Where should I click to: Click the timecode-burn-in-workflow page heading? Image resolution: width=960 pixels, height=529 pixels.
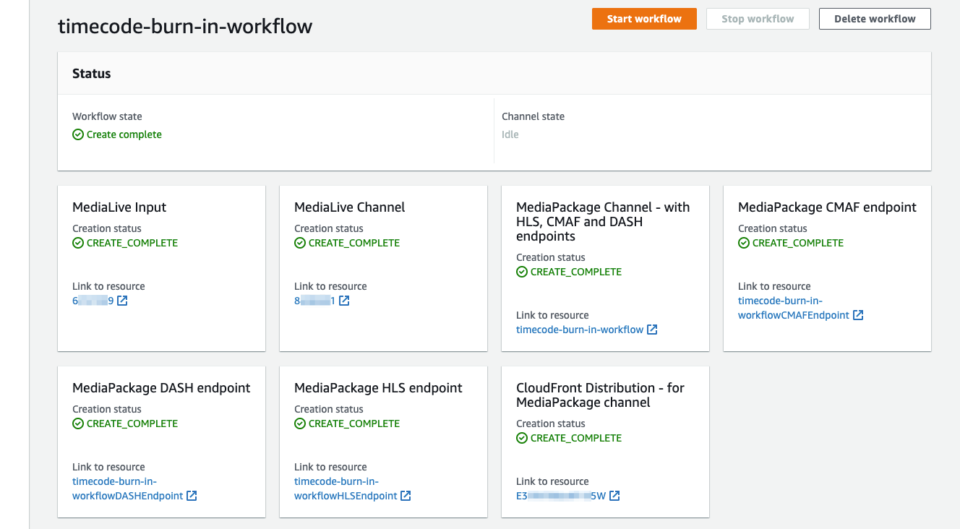click(185, 27)
